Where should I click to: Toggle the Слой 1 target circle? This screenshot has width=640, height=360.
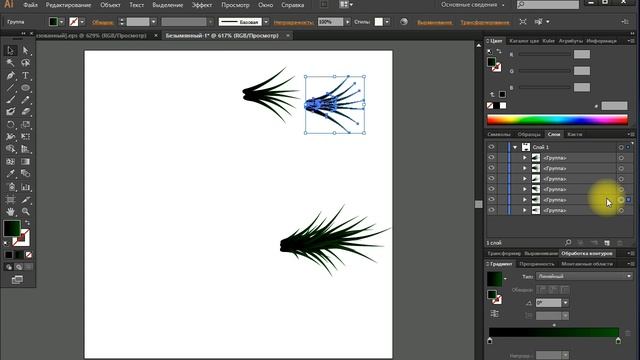point(621,147)
